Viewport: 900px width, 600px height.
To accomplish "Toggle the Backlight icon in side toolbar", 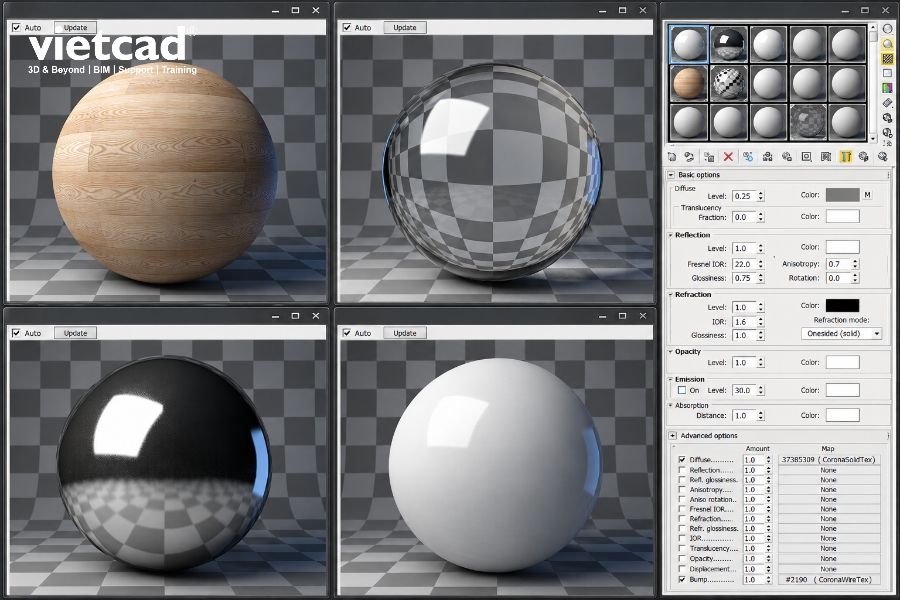I will coord(887,44).
